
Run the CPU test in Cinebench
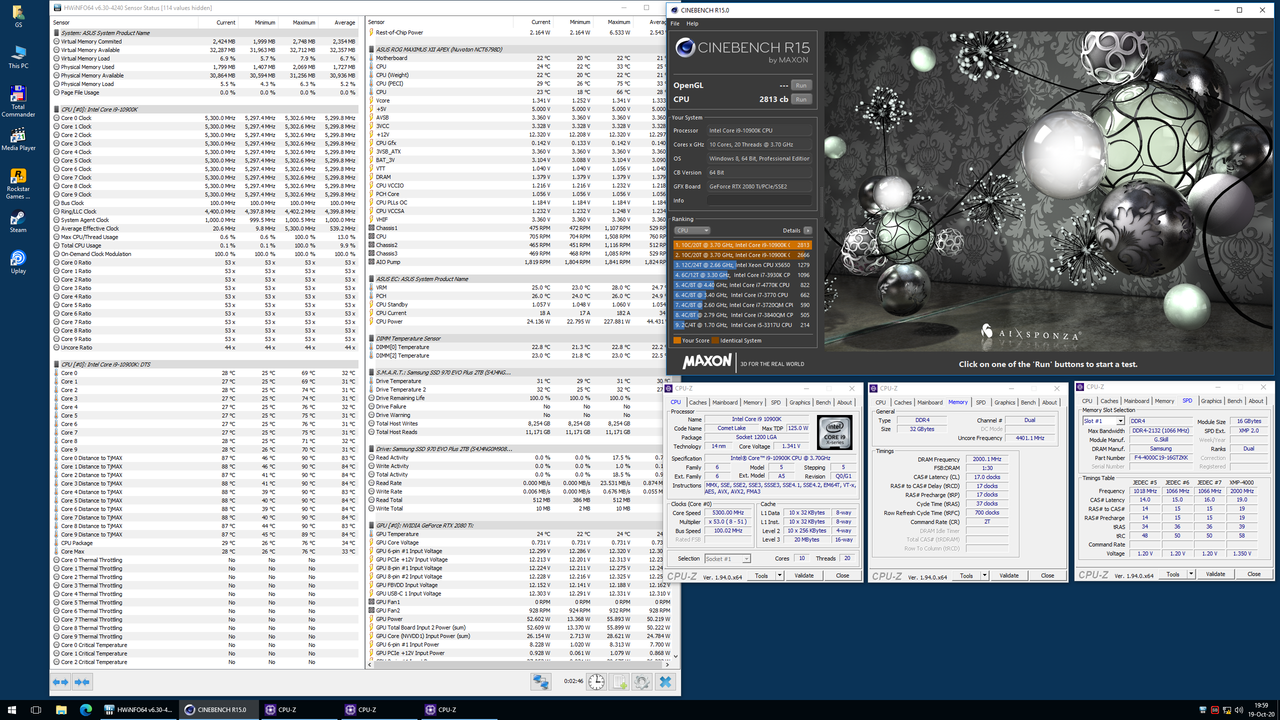(x=801, y=99)
